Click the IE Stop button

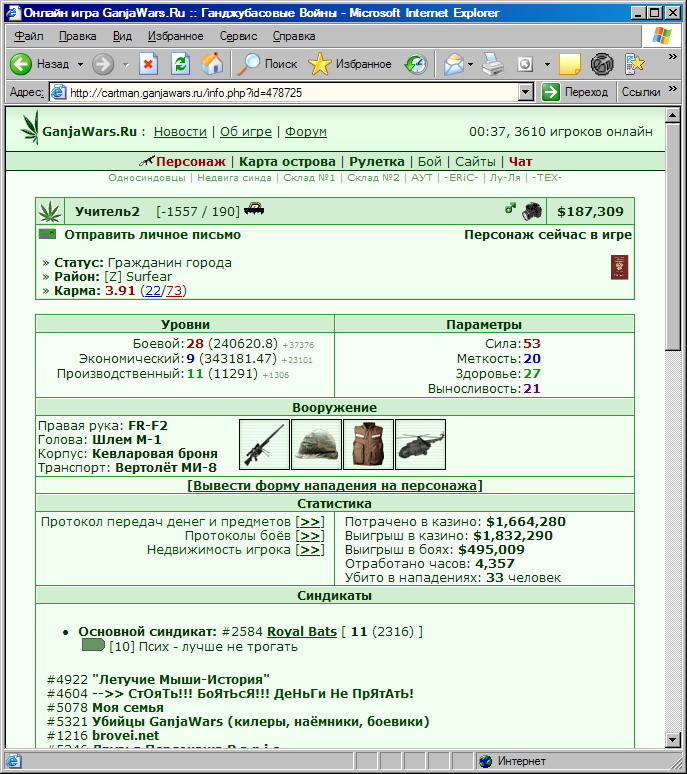[x=148, y=64]
